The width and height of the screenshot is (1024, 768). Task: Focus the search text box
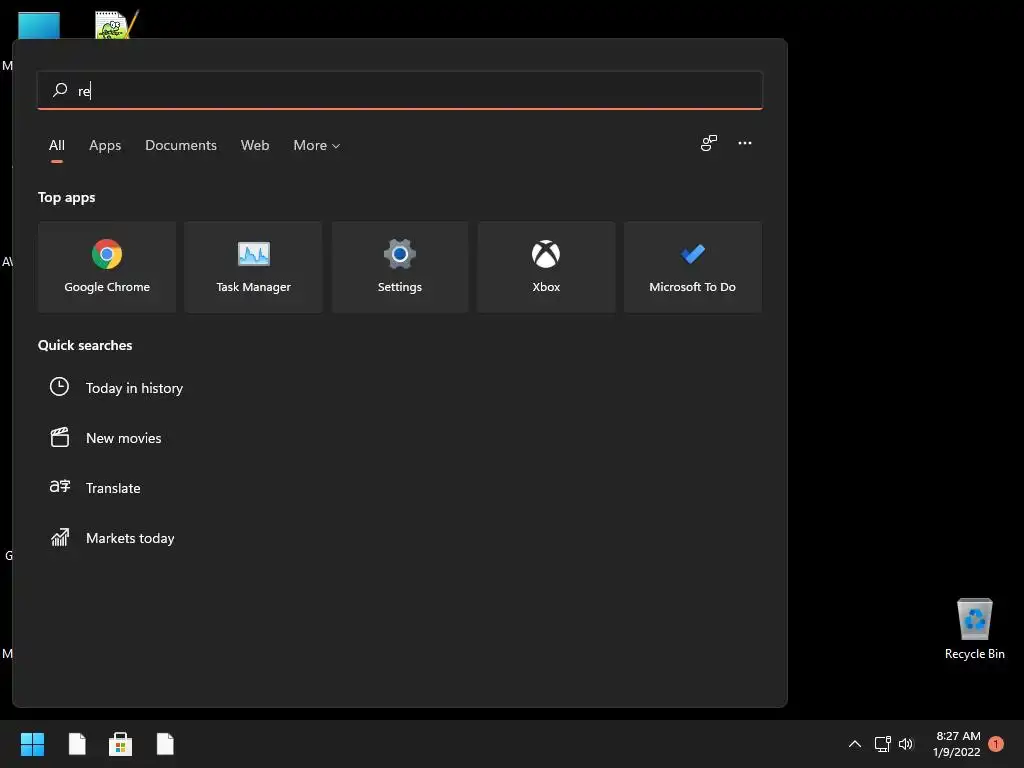point(400,90)
